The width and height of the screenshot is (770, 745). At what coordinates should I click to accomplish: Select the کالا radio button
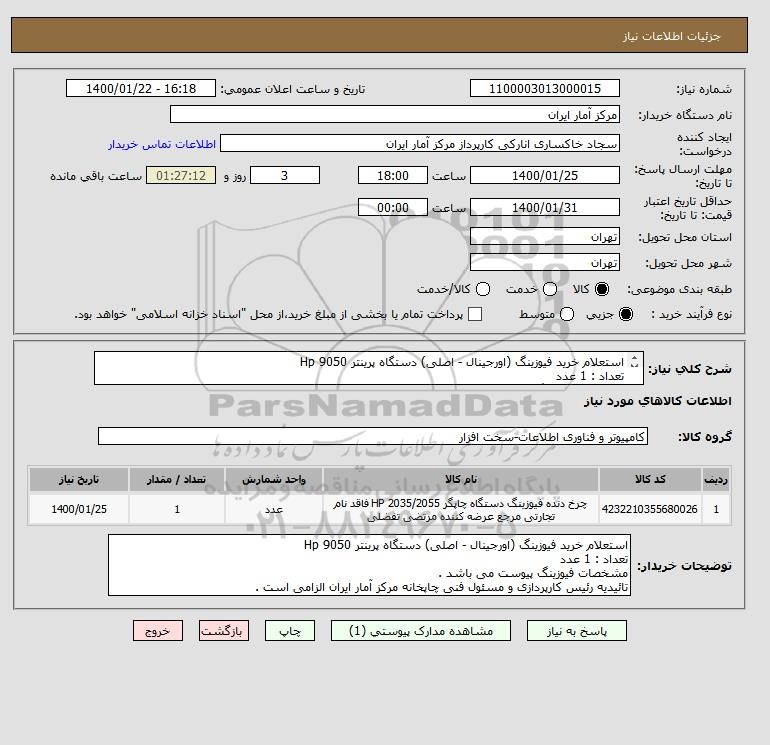602,289
